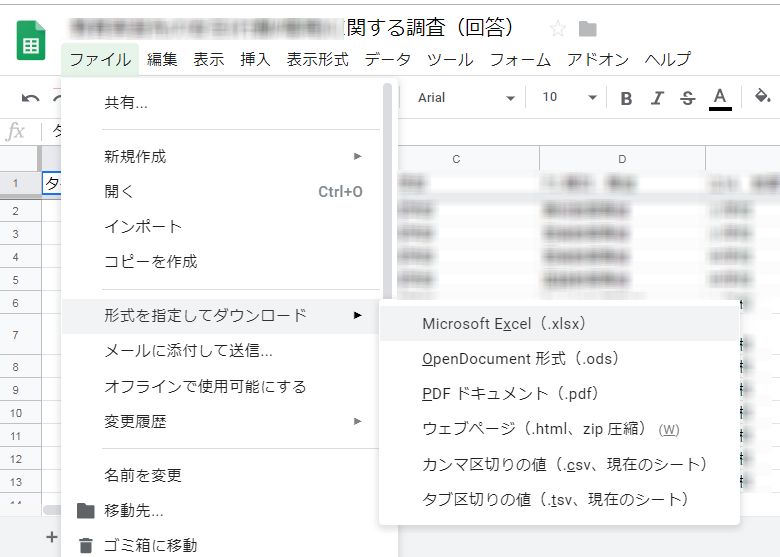Open the フォーム menu
The height and width of the screenshot is (557, 780).
click(520, 60)
